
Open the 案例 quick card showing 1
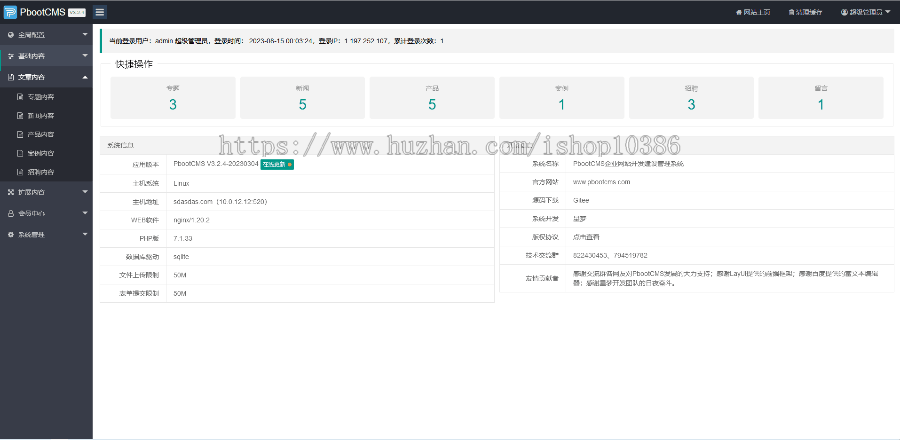tap(562, 98)
